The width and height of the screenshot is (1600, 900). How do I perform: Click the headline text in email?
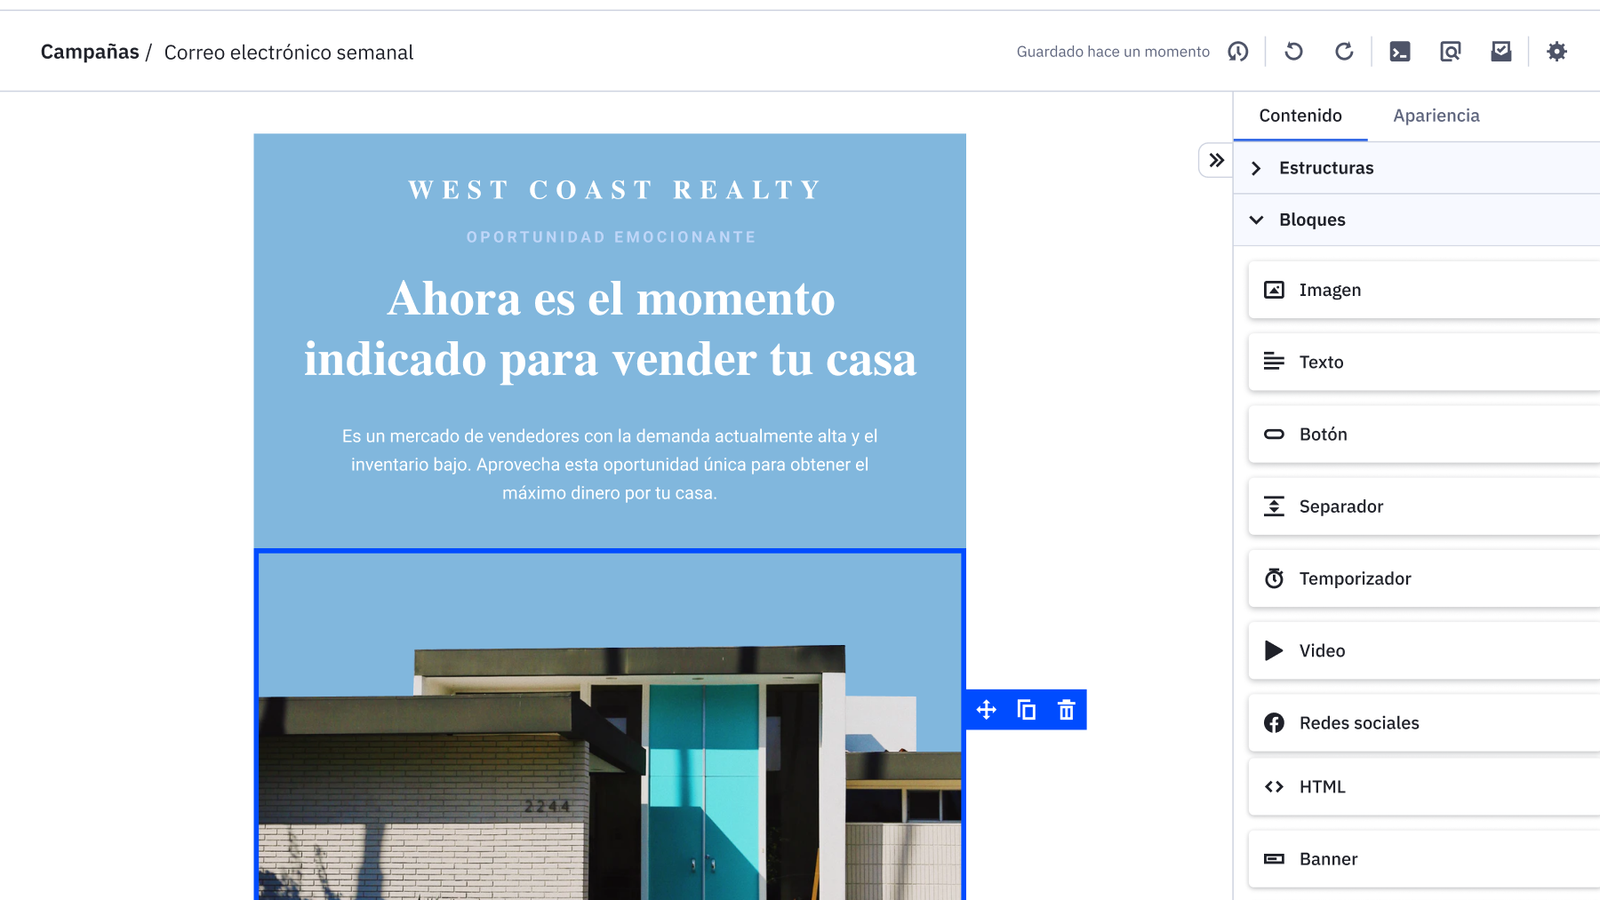[610, 329]
